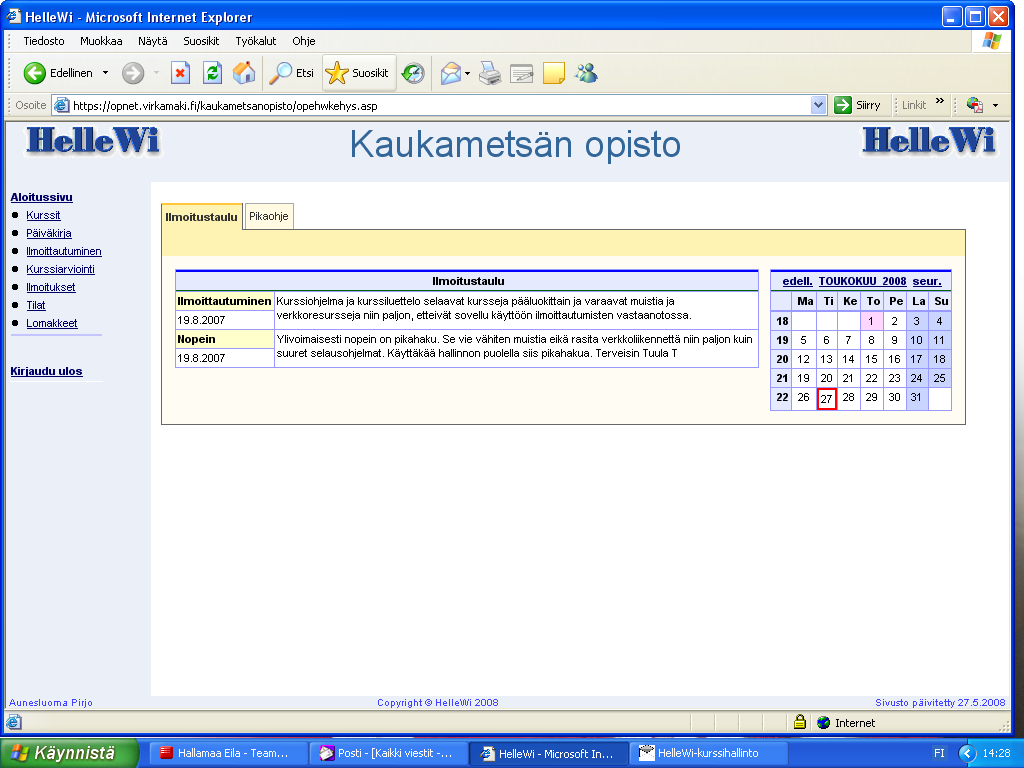Click the toolbar icon right of Linkit

[975, 105]
